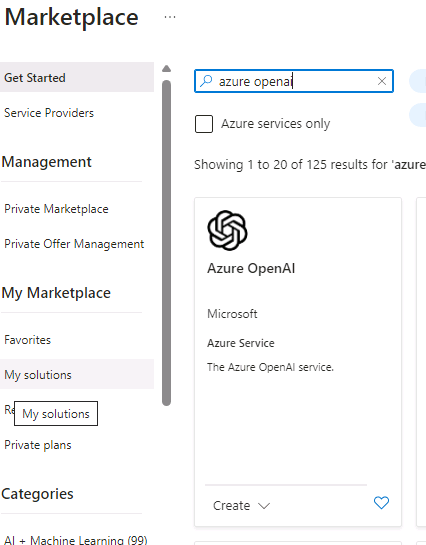
Task: Open Private Marketplace menu item
Action: point(56,209)
